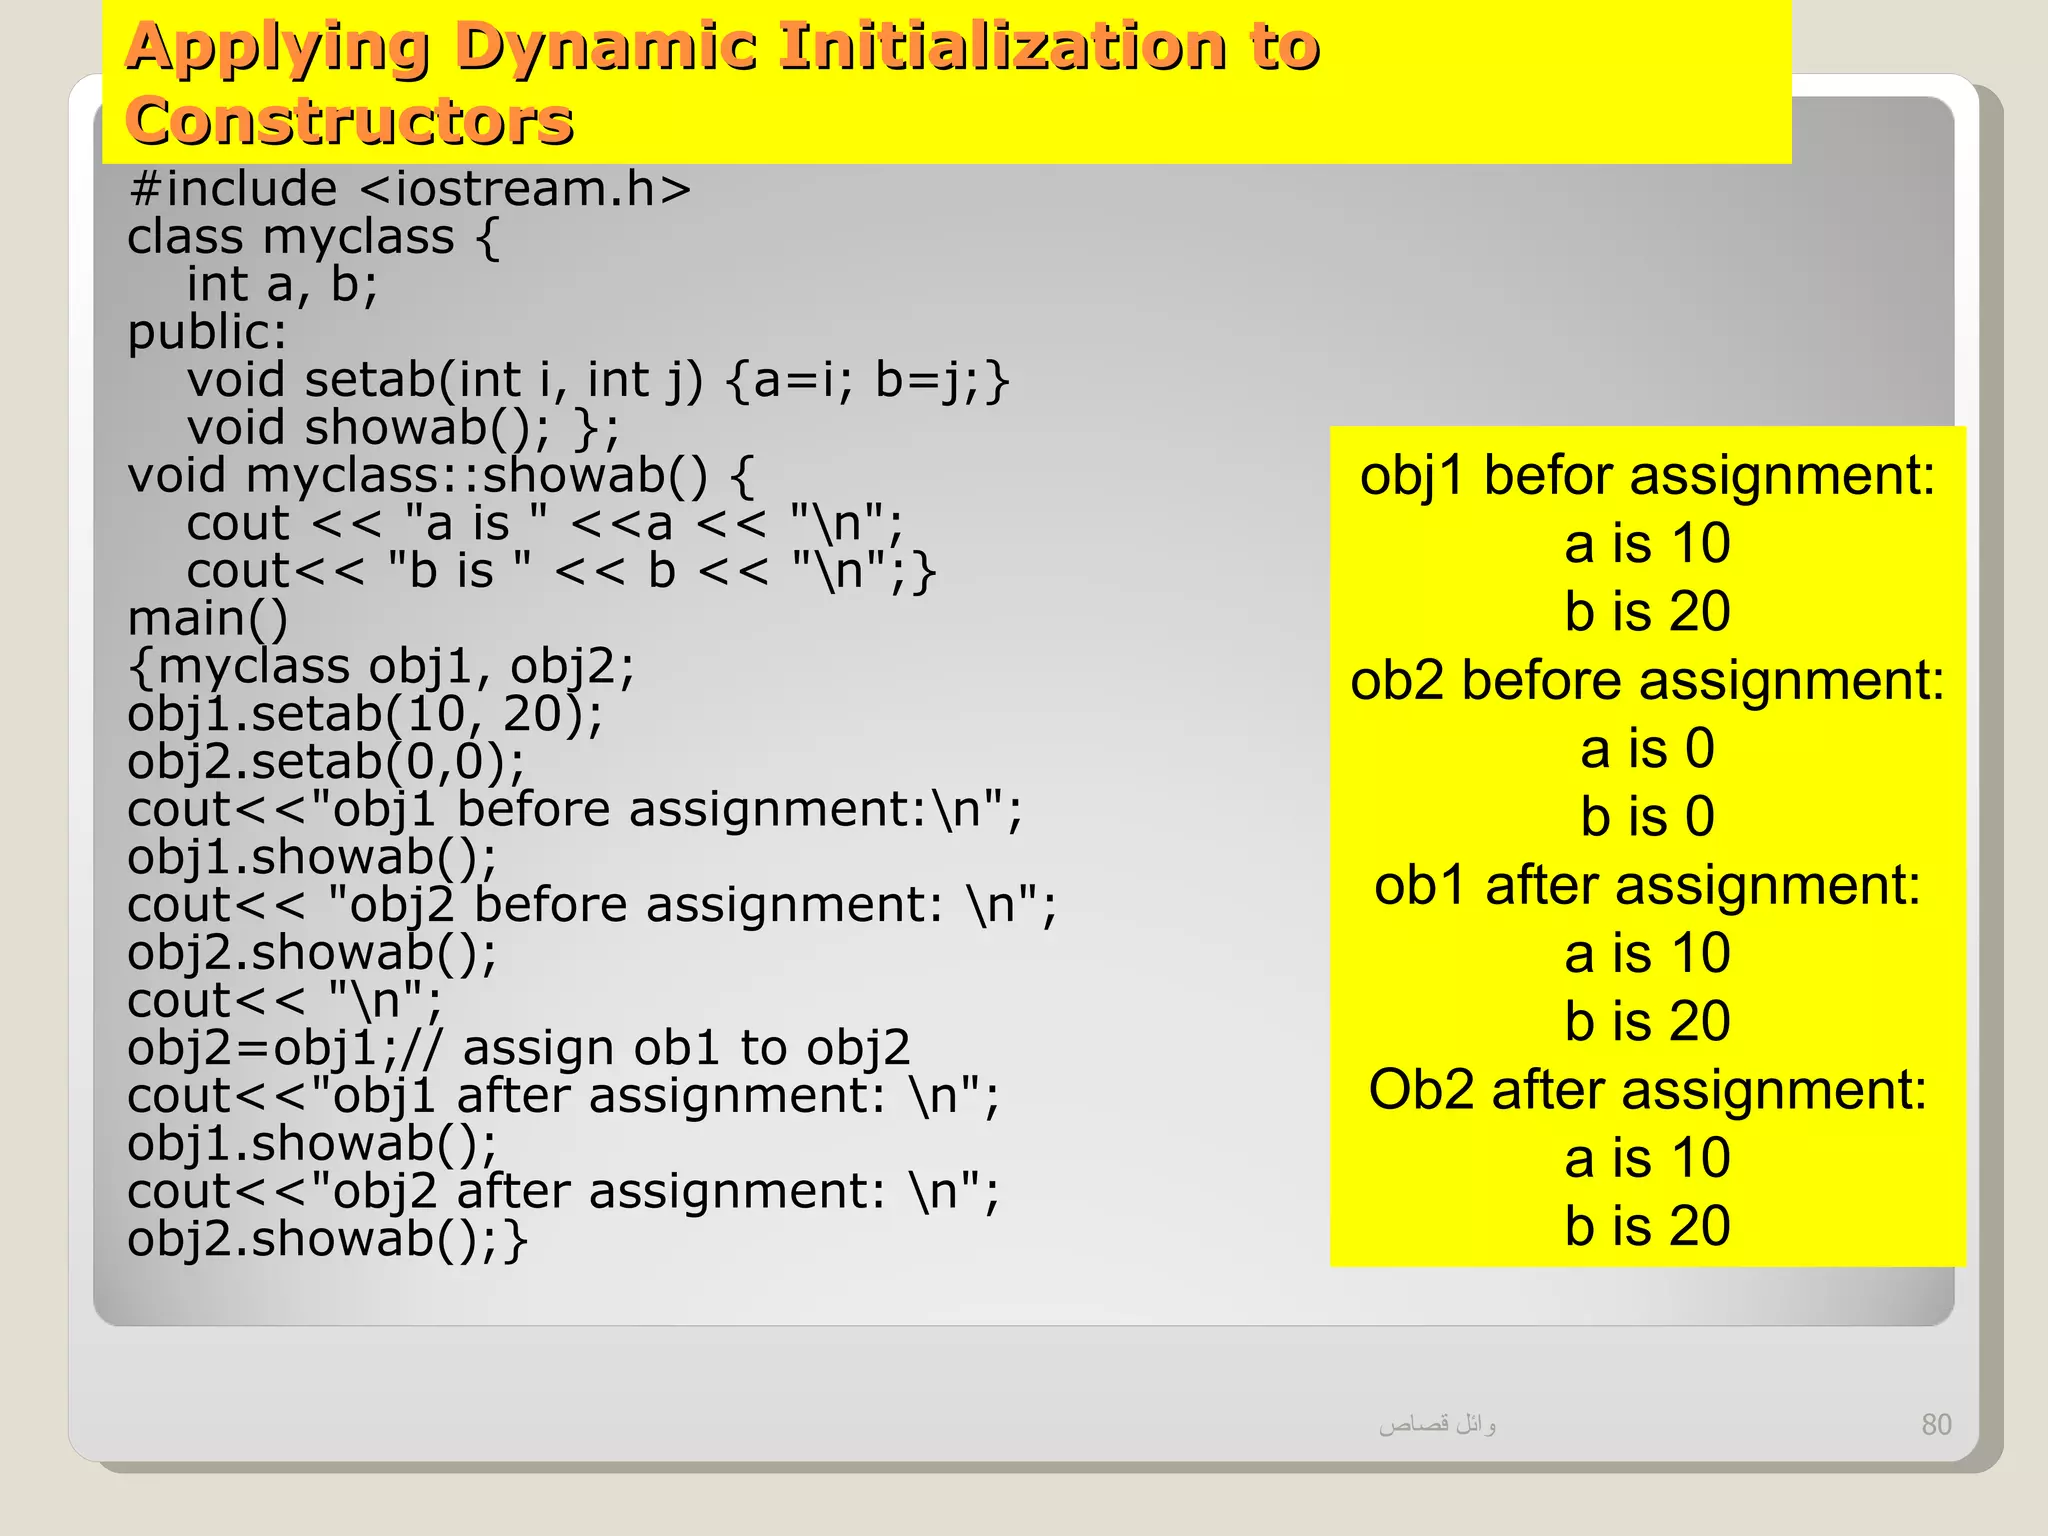Click the slide number 80
This screenshot has height=1536, width=2048.
click(1936, 1424)
